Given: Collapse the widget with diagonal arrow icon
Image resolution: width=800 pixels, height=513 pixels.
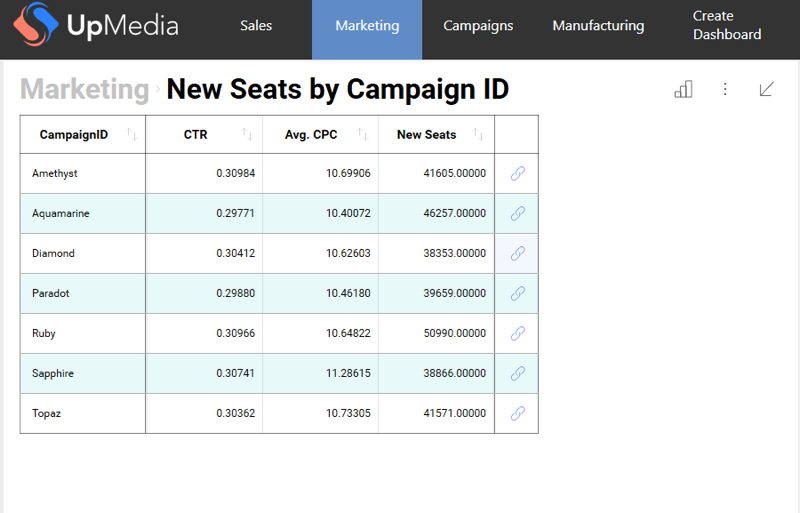Looking at the screenshot, I should (767, 90).
